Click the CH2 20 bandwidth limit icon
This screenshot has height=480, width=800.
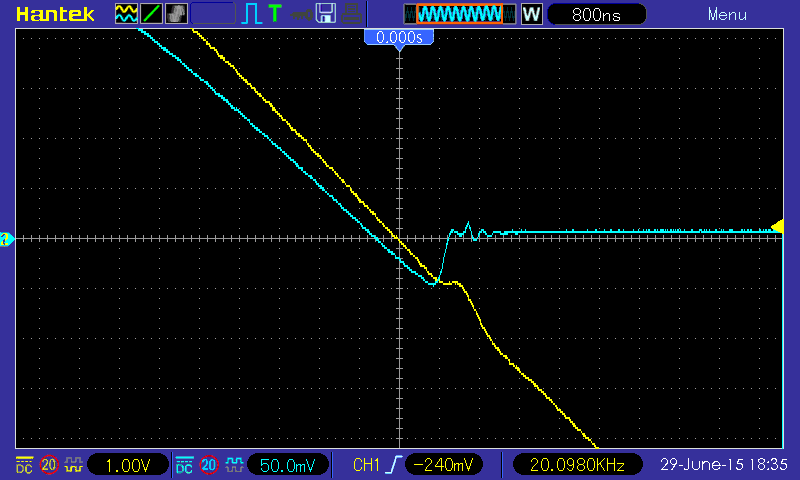click(x=209, y=465)
